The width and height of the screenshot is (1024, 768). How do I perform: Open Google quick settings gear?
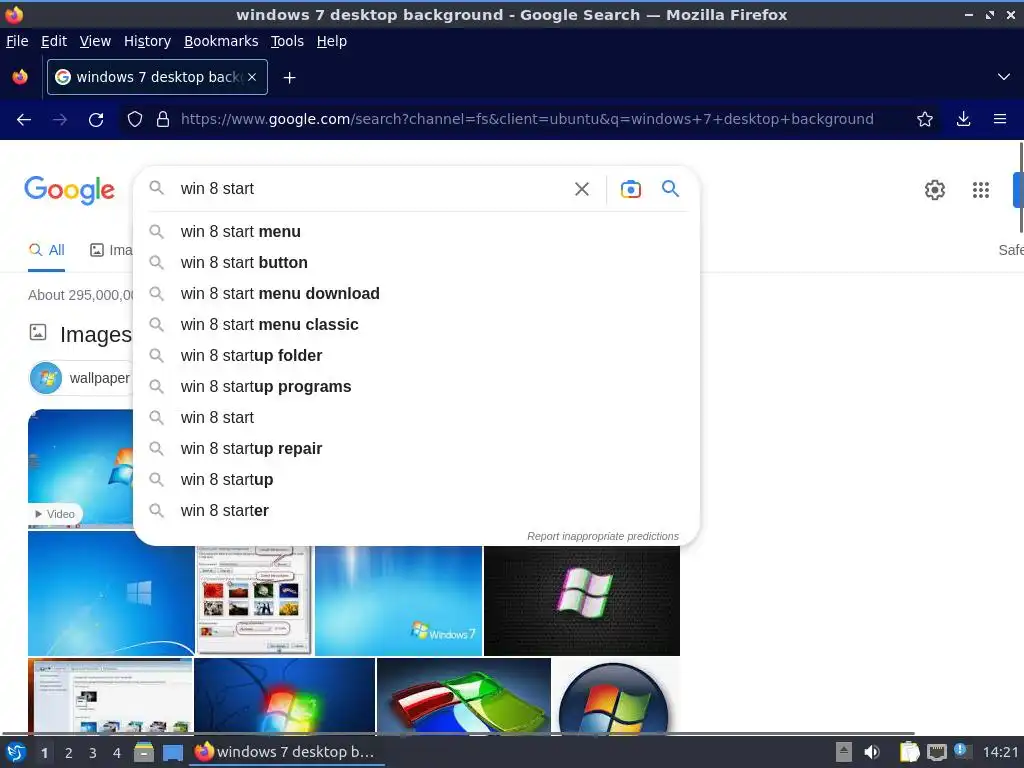pos(935,189)
